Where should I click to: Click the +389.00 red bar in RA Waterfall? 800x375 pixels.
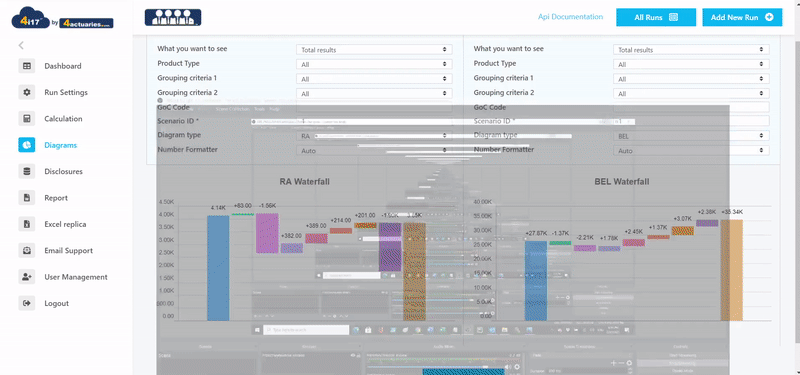[316, 238]
